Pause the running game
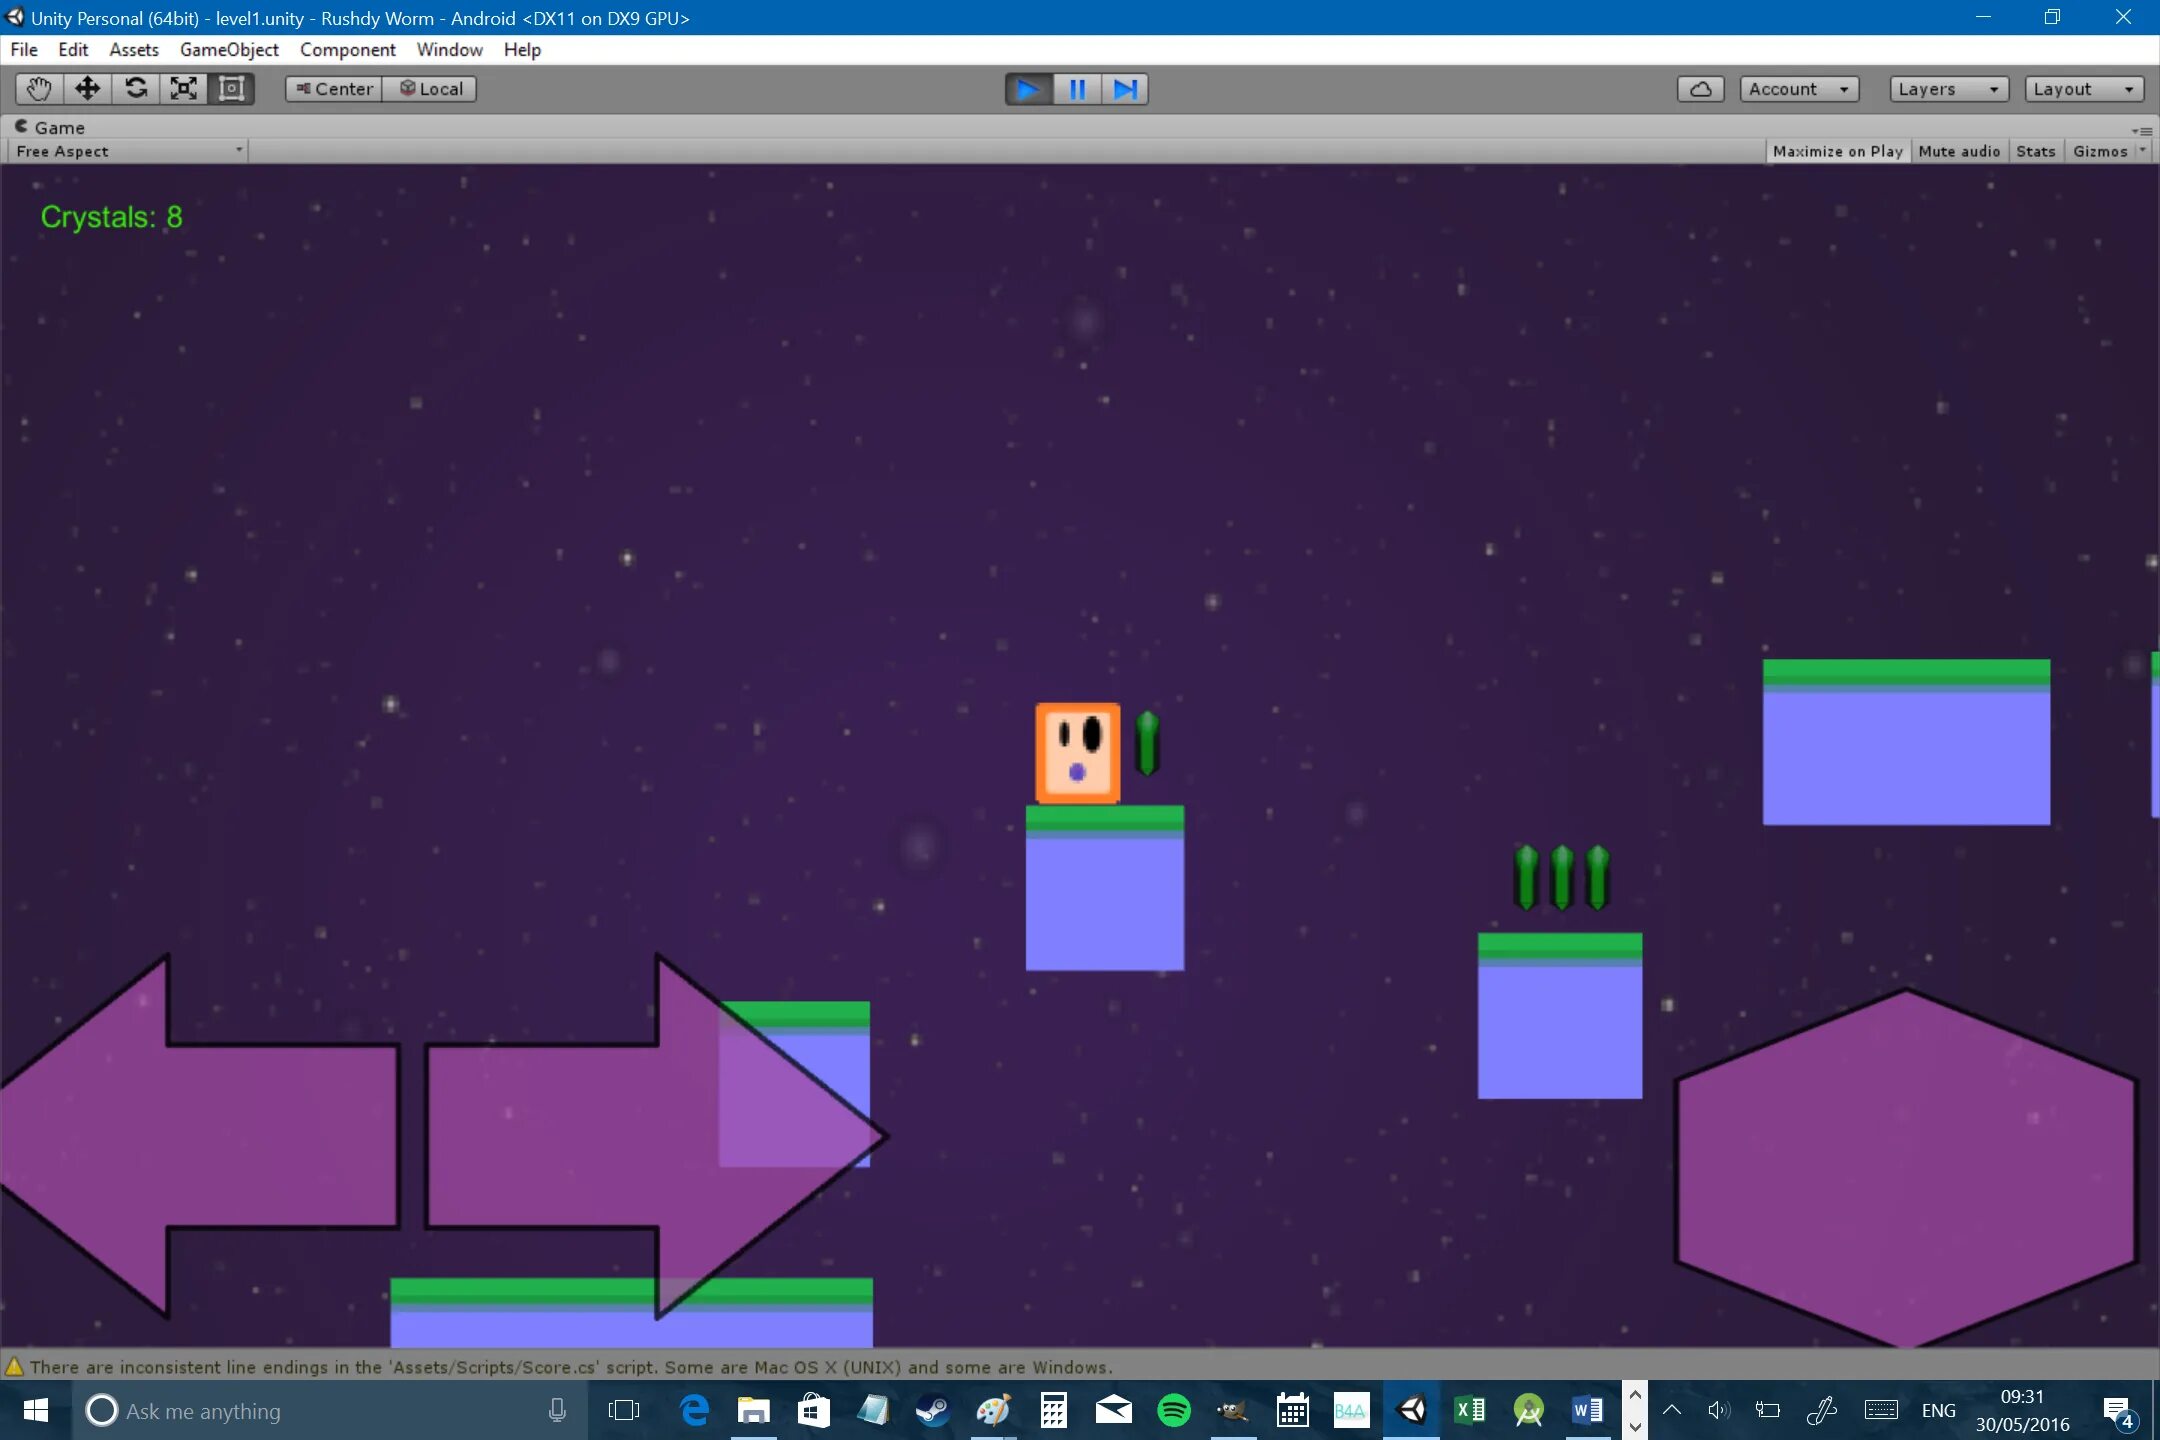This screenshot has width=2160, height=1440. [x=1077, y=89]
